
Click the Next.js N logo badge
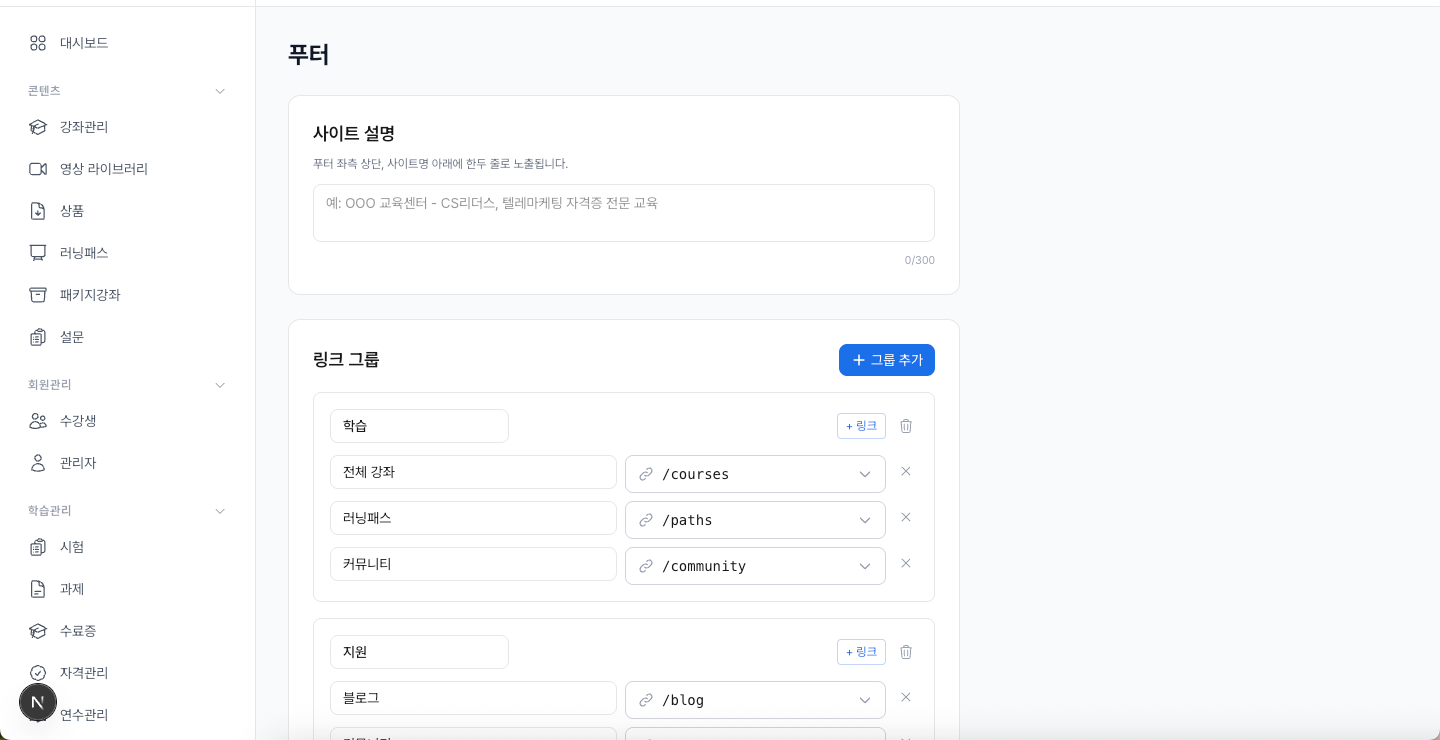point(38,703)
